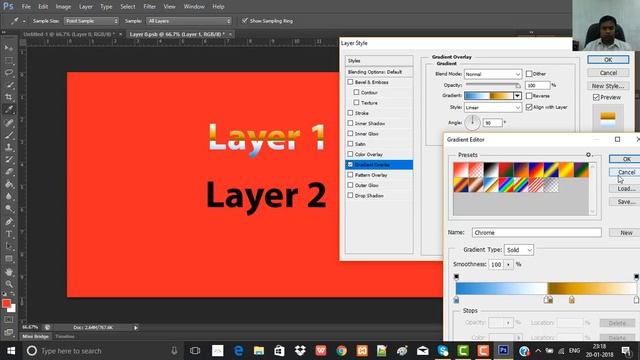The width and height of the screenshot is (640, 360).
Task: Select the Crop tool
Action: pyautogui.click(x=9, y=97)
